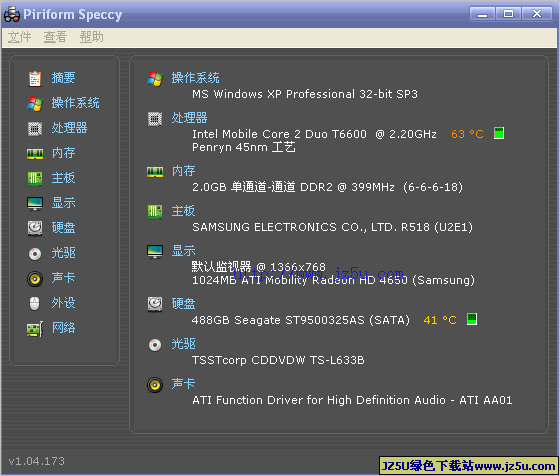Click the 摘要 clipboard icon in sidebar
The height and width of the screenshot is (476, 560).
click(x=35, y=79)
